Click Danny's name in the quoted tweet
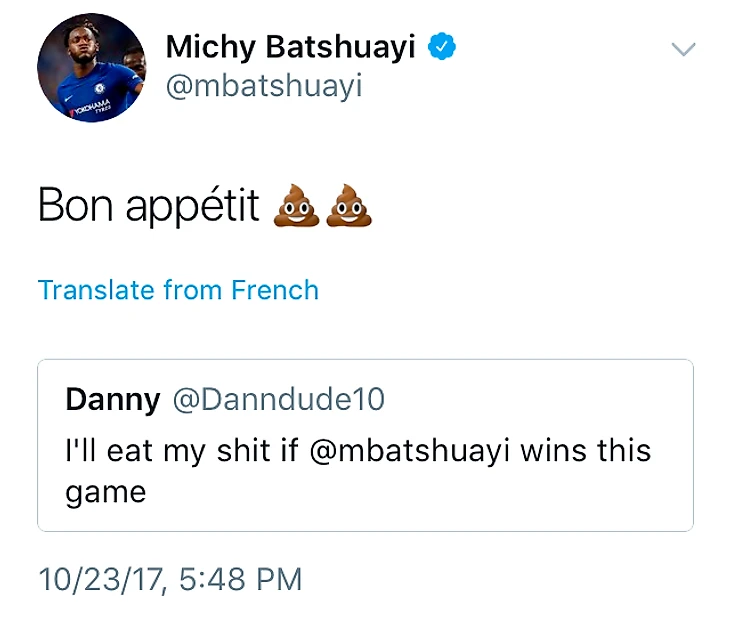The image size is (730, 621). pyautogui.click(x=112, y=400)
